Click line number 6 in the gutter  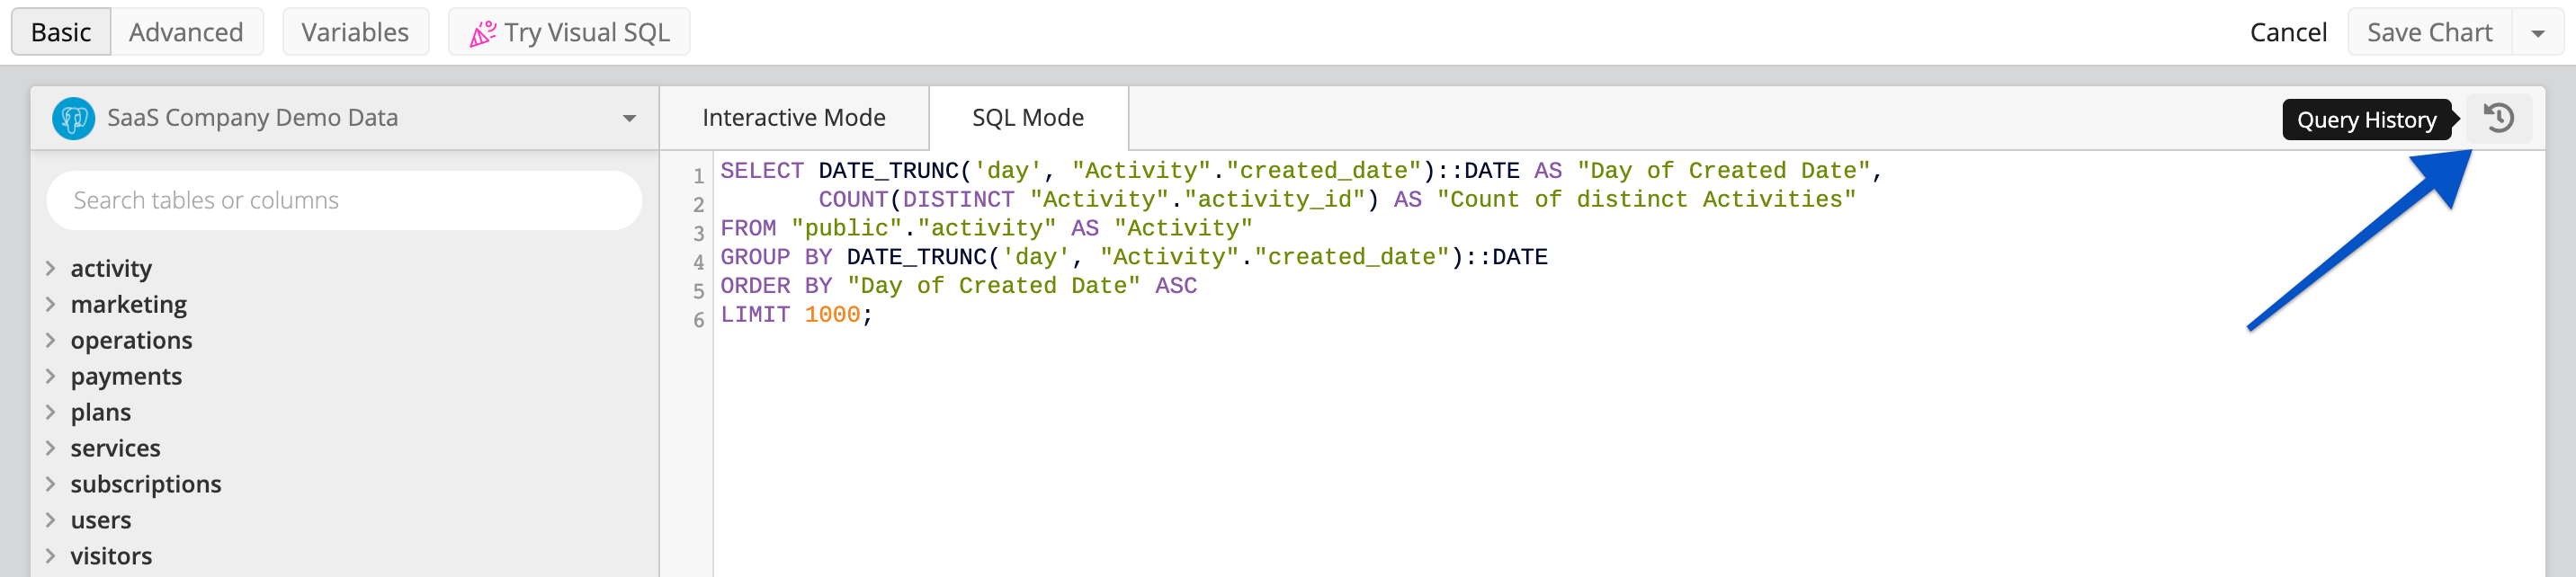point(699,320)
